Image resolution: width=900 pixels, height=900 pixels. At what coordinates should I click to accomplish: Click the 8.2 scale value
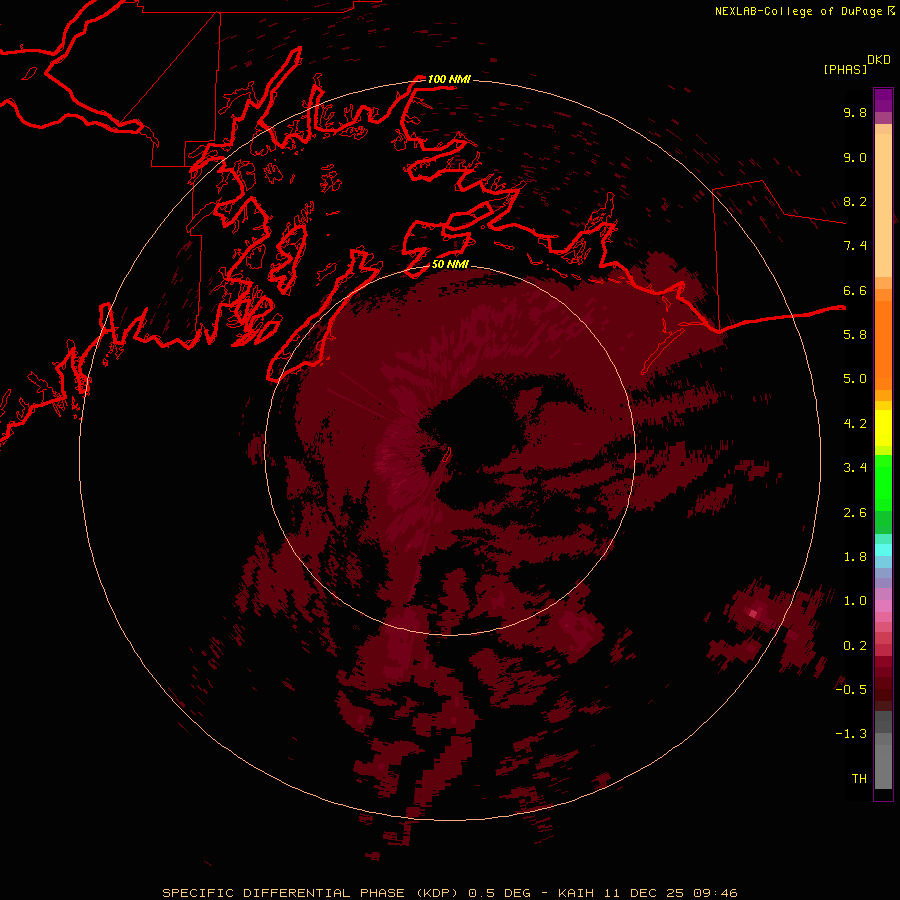(855, 201)
